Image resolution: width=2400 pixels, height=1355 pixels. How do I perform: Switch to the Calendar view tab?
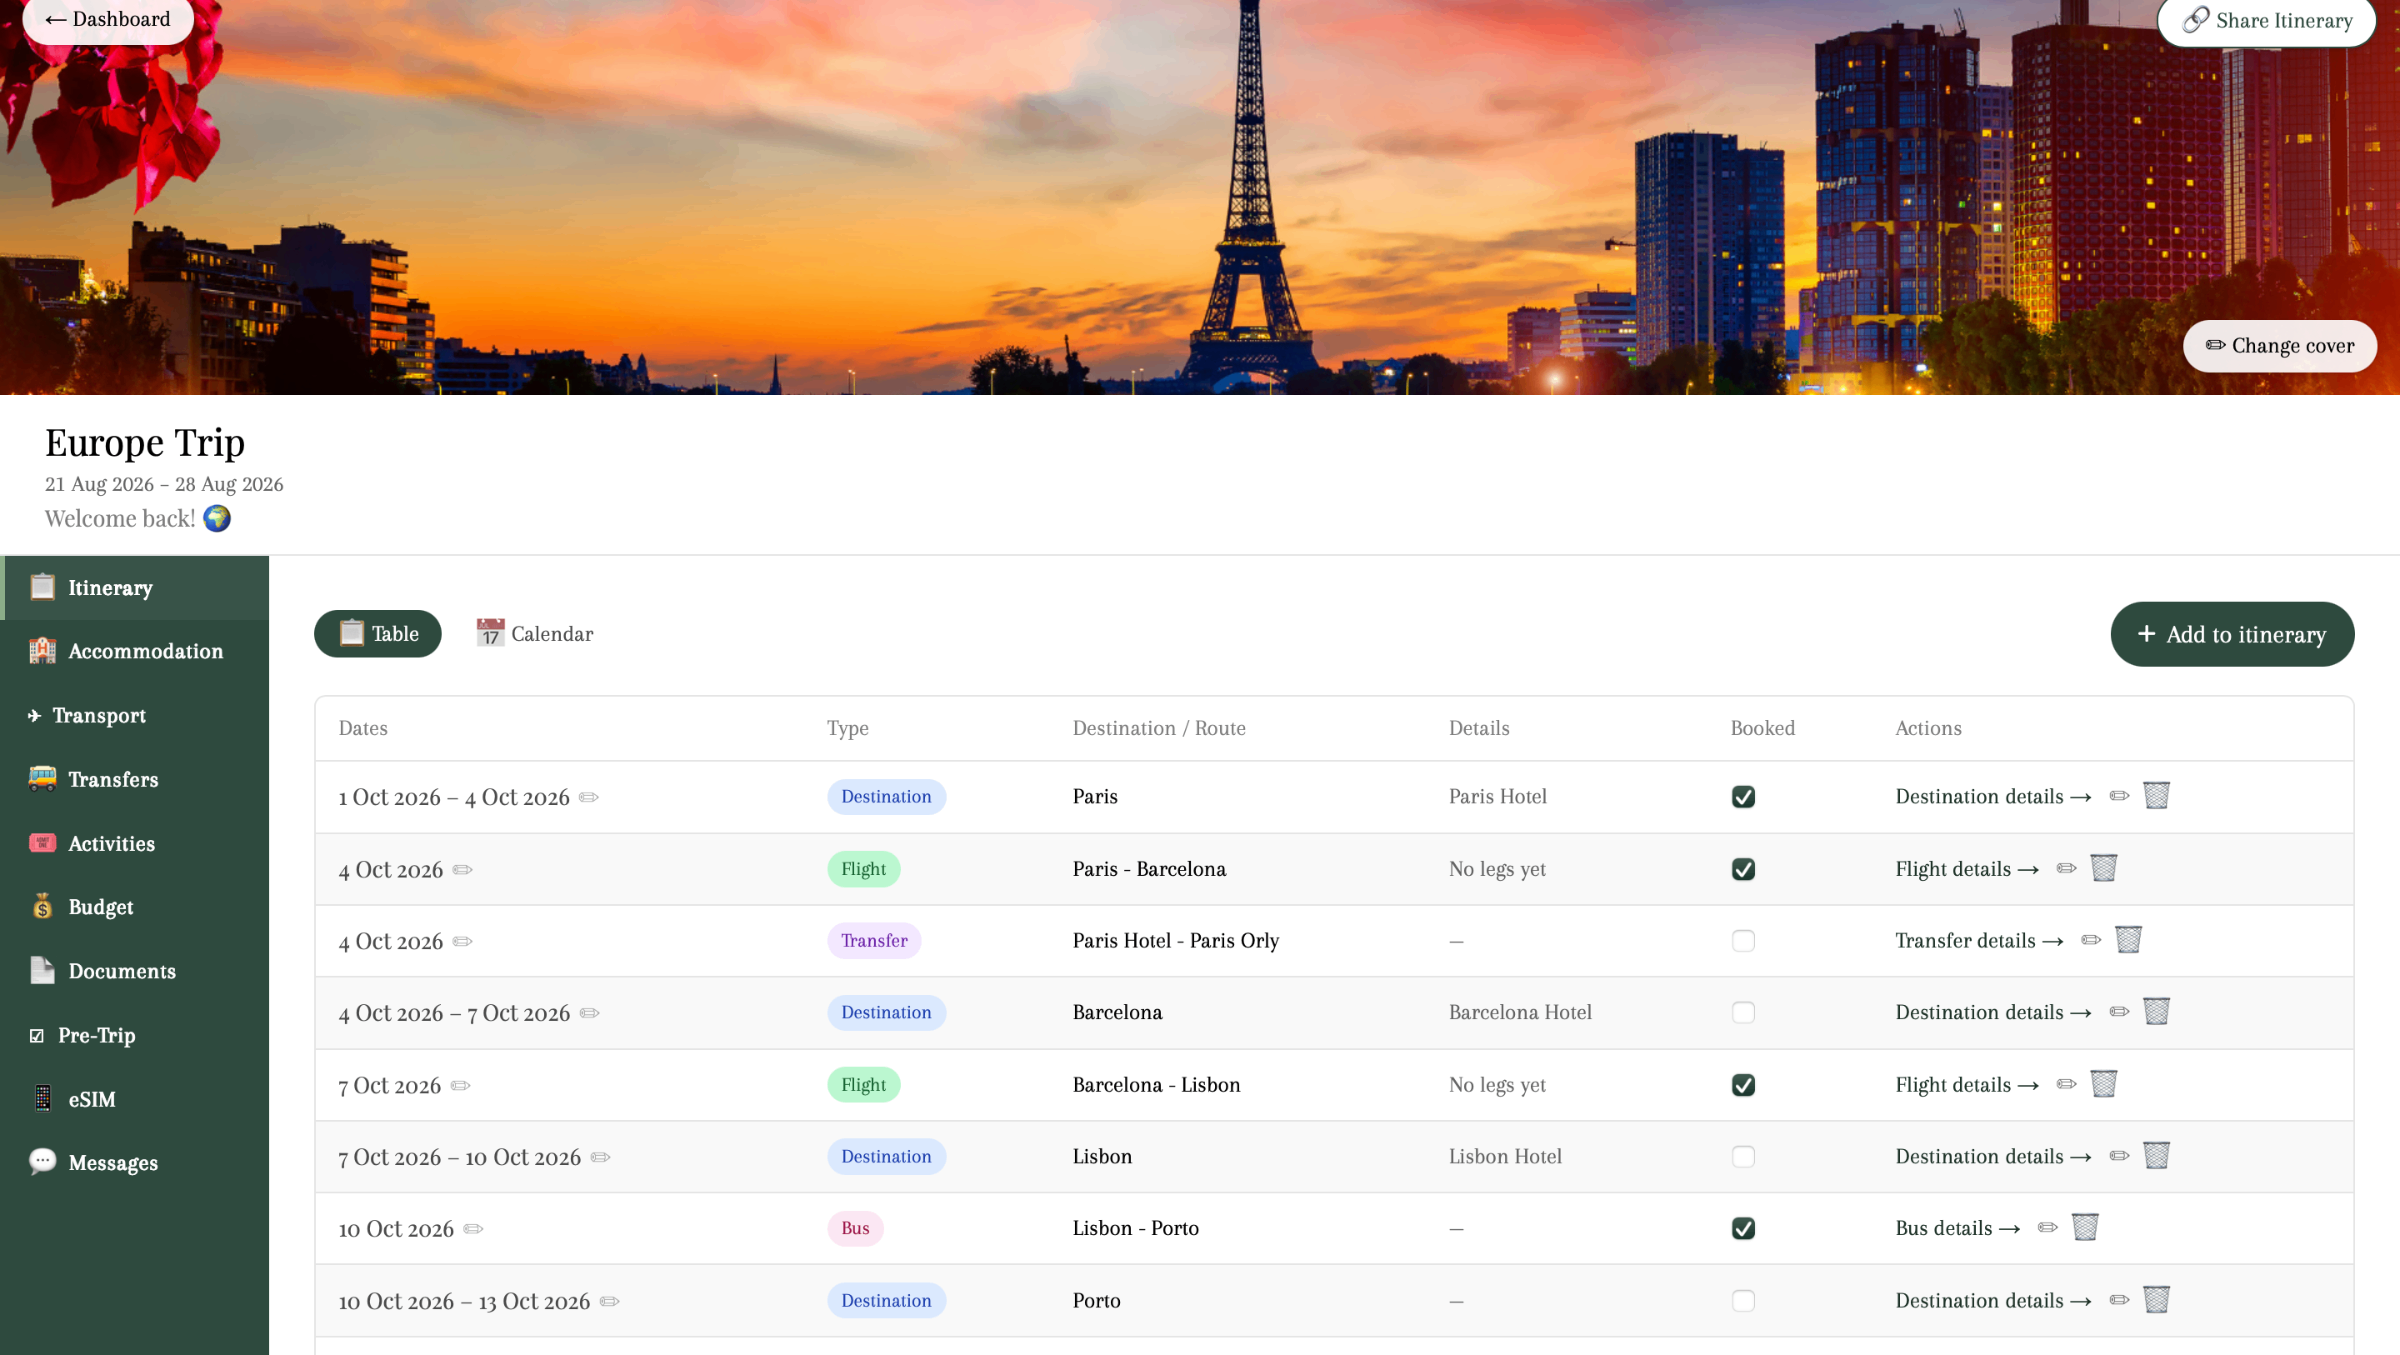[x=535, y=634]
